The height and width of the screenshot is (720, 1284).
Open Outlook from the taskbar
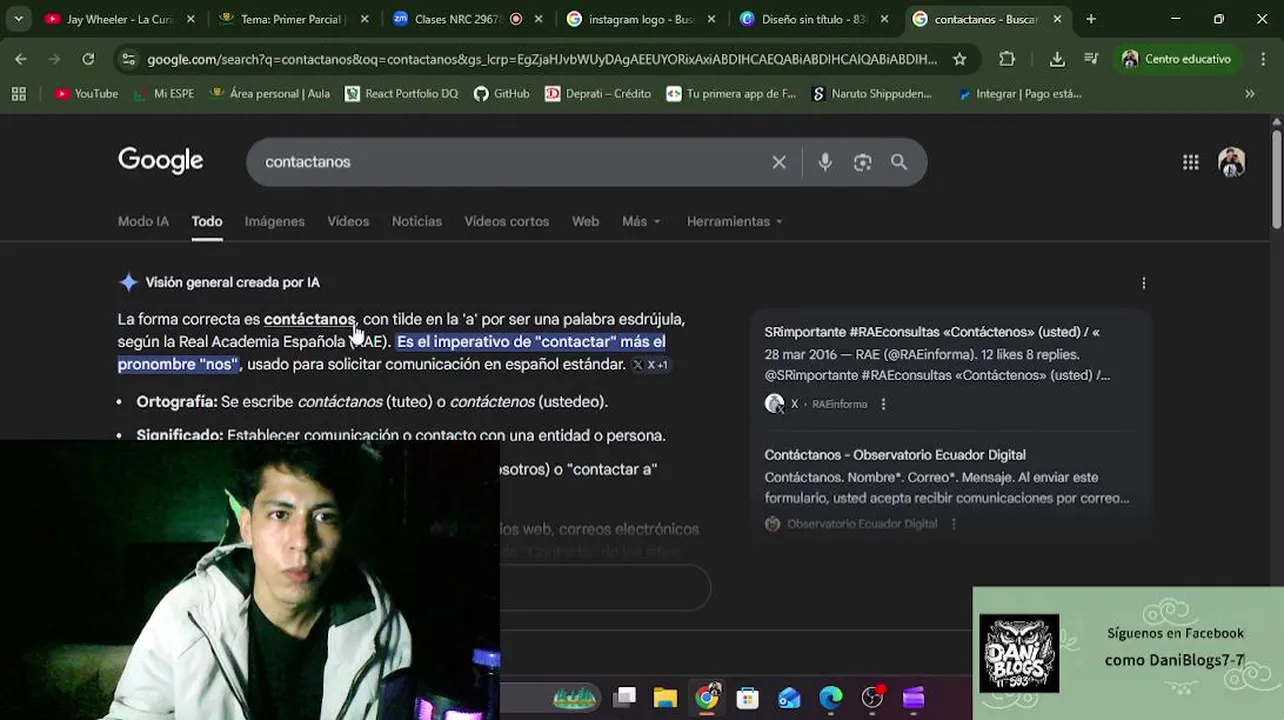click(789, 698)
